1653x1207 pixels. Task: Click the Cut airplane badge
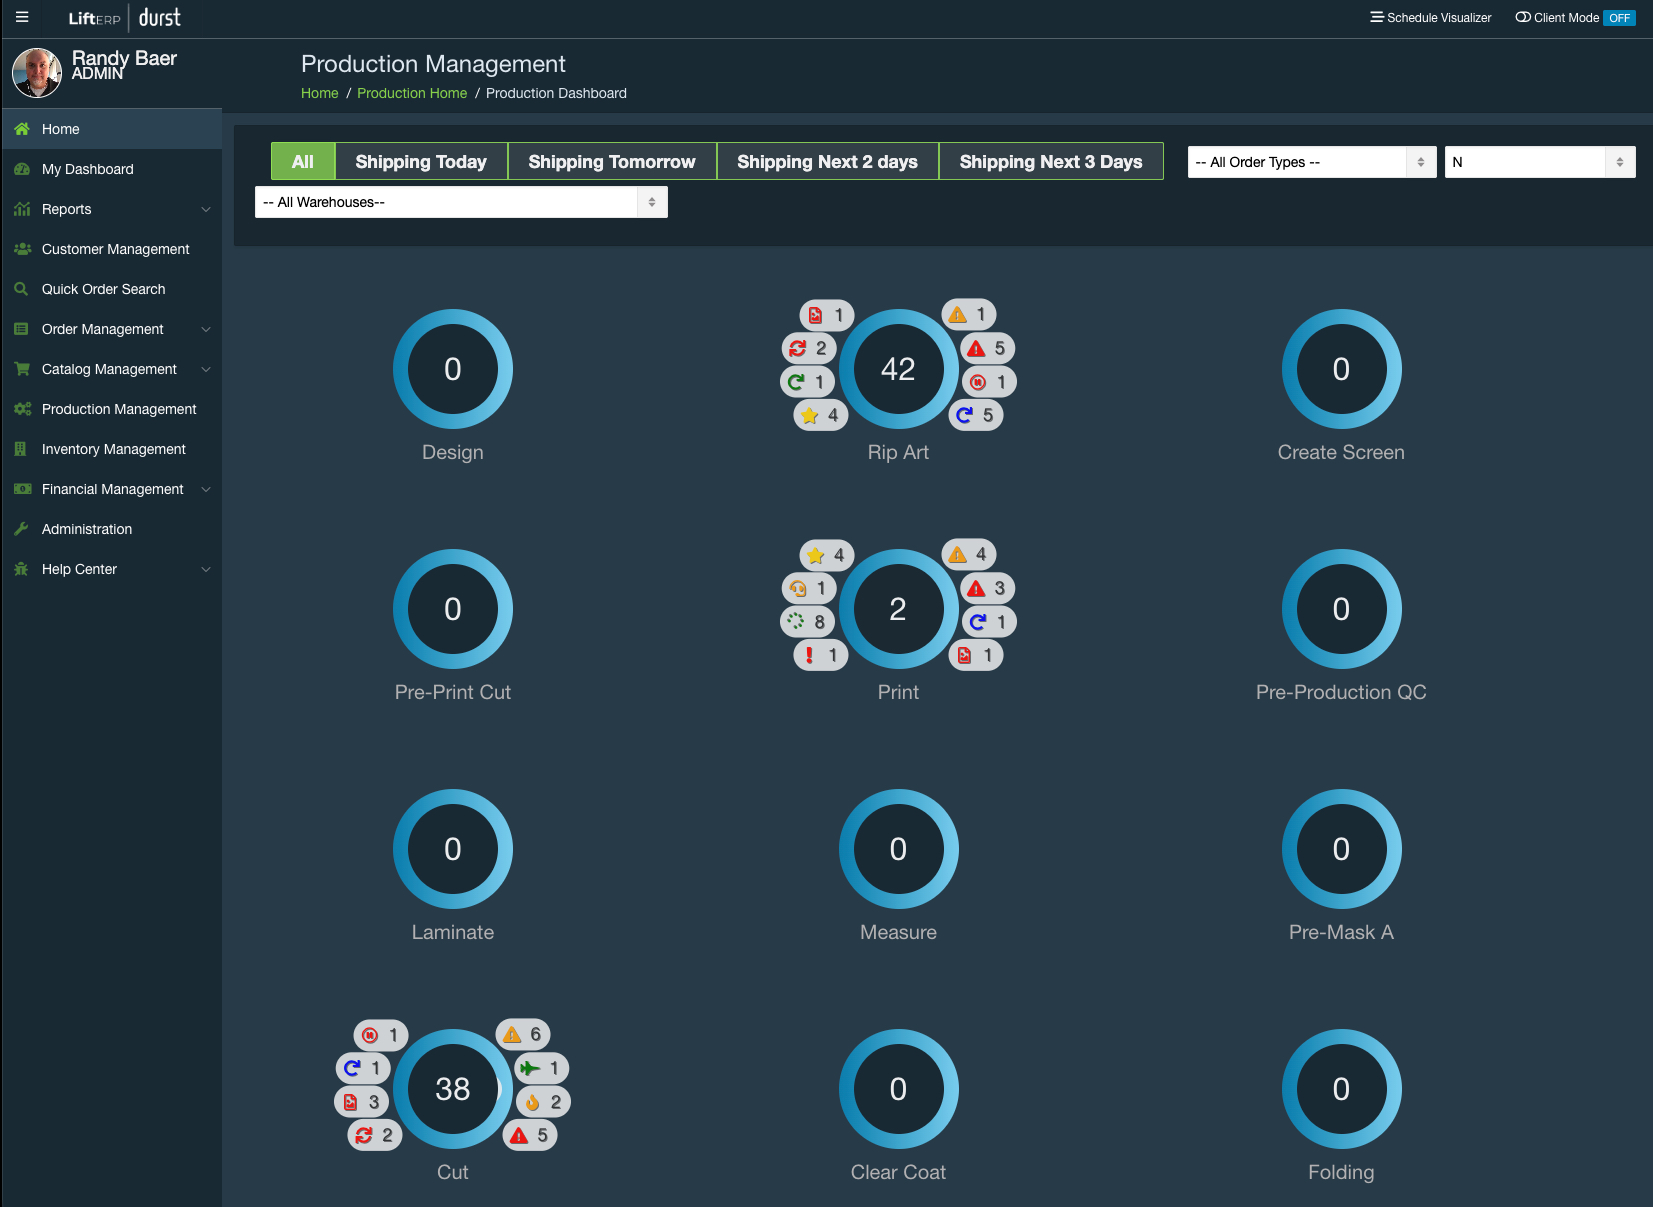point(542,1068)
